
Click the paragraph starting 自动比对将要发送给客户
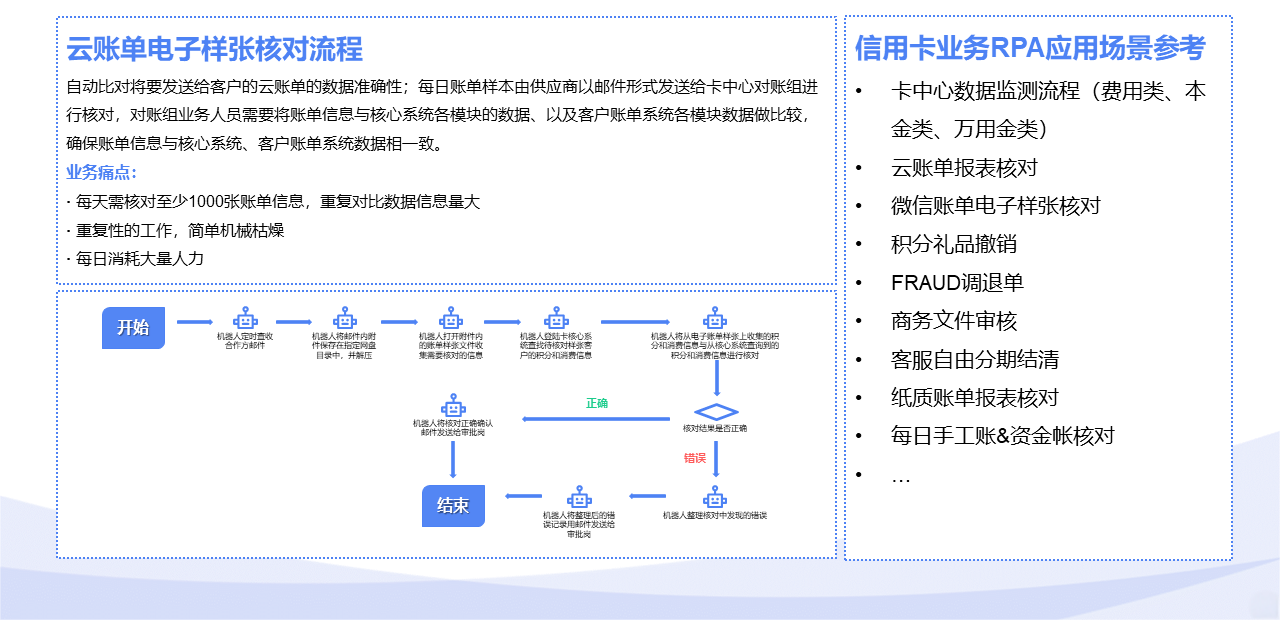pyautogui.click(x=442, y=115)
